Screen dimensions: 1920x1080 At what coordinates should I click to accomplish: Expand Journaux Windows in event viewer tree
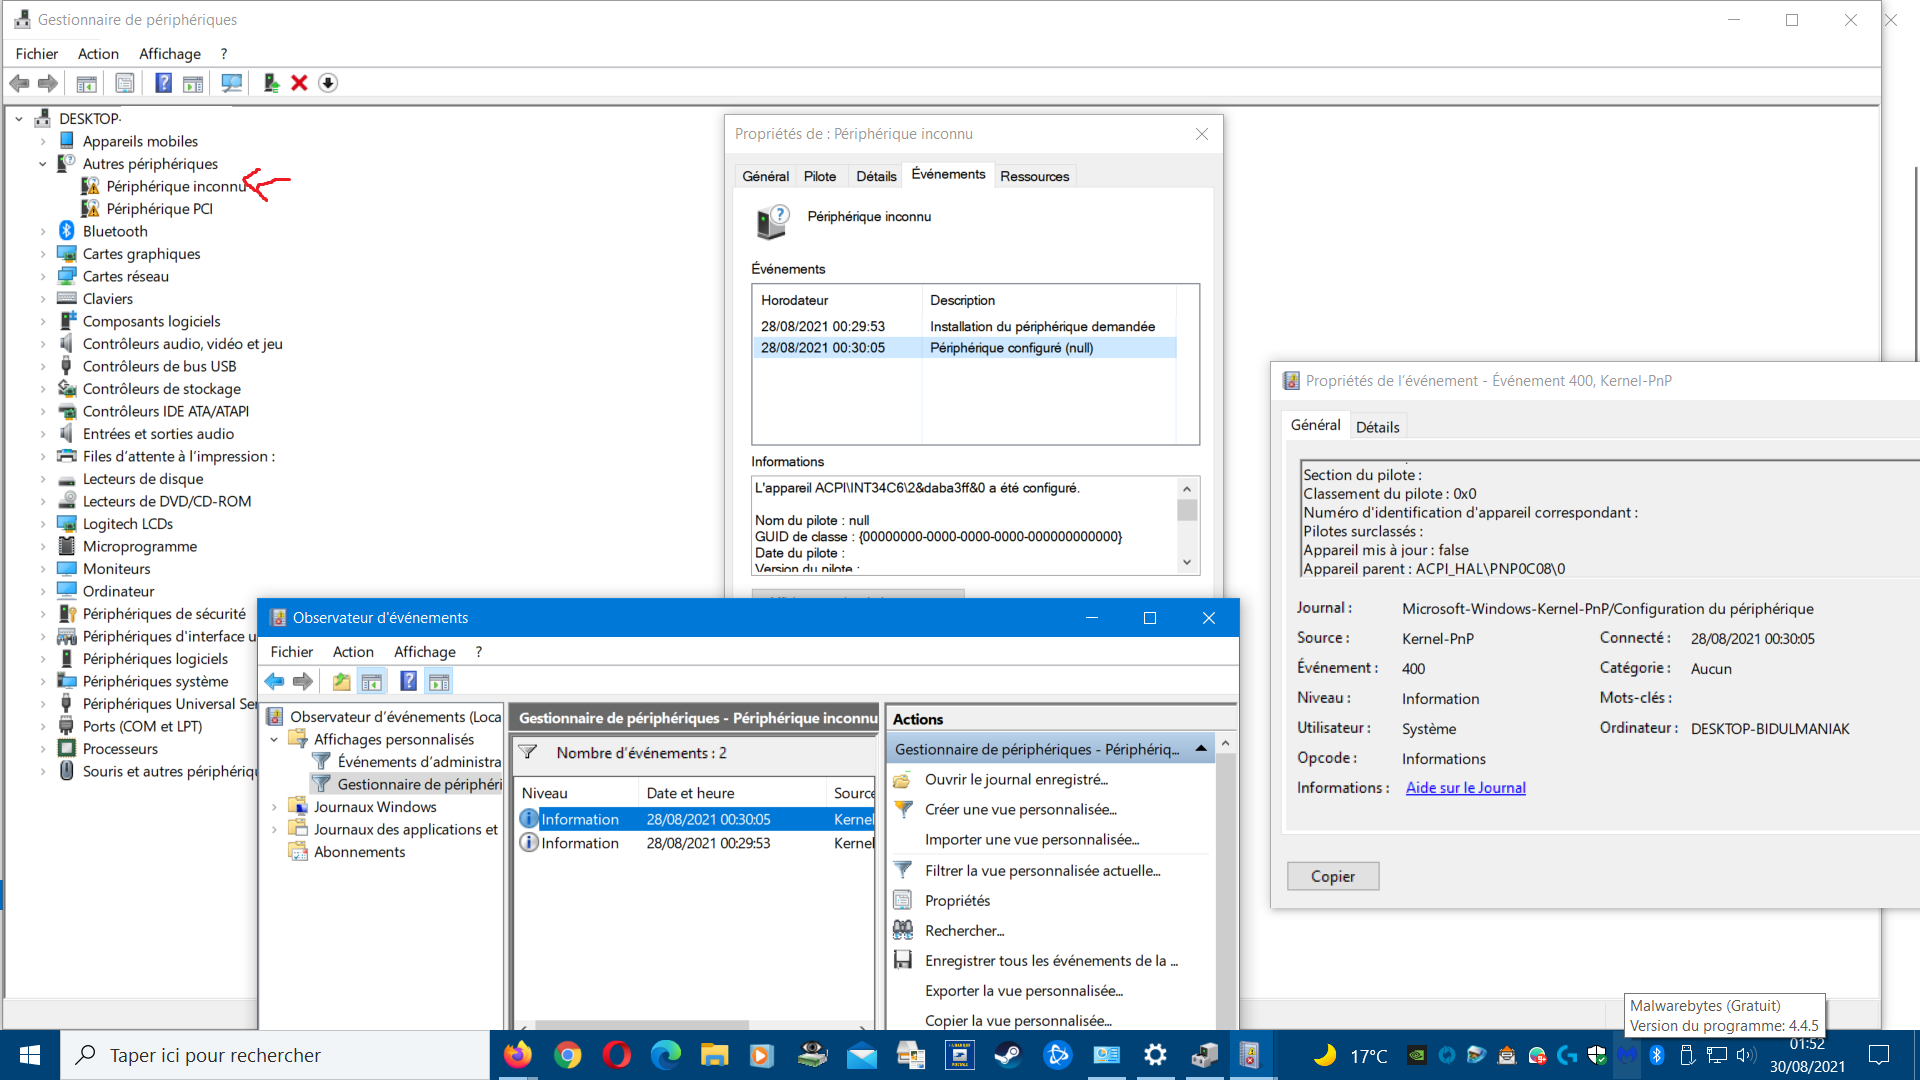pos(274,807)
